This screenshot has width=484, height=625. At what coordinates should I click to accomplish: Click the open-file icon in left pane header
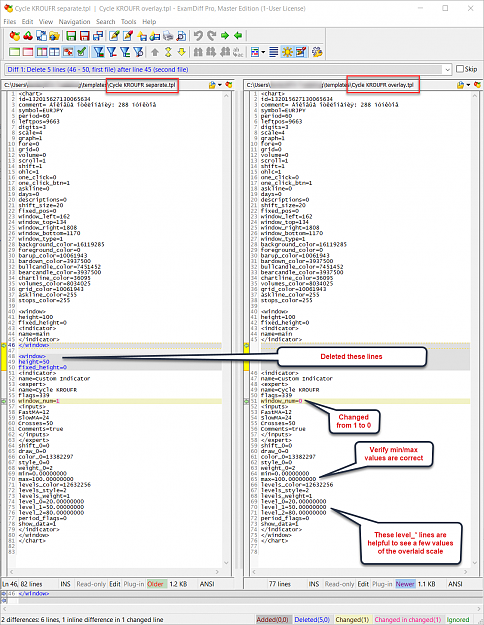(x=212, y=85)
